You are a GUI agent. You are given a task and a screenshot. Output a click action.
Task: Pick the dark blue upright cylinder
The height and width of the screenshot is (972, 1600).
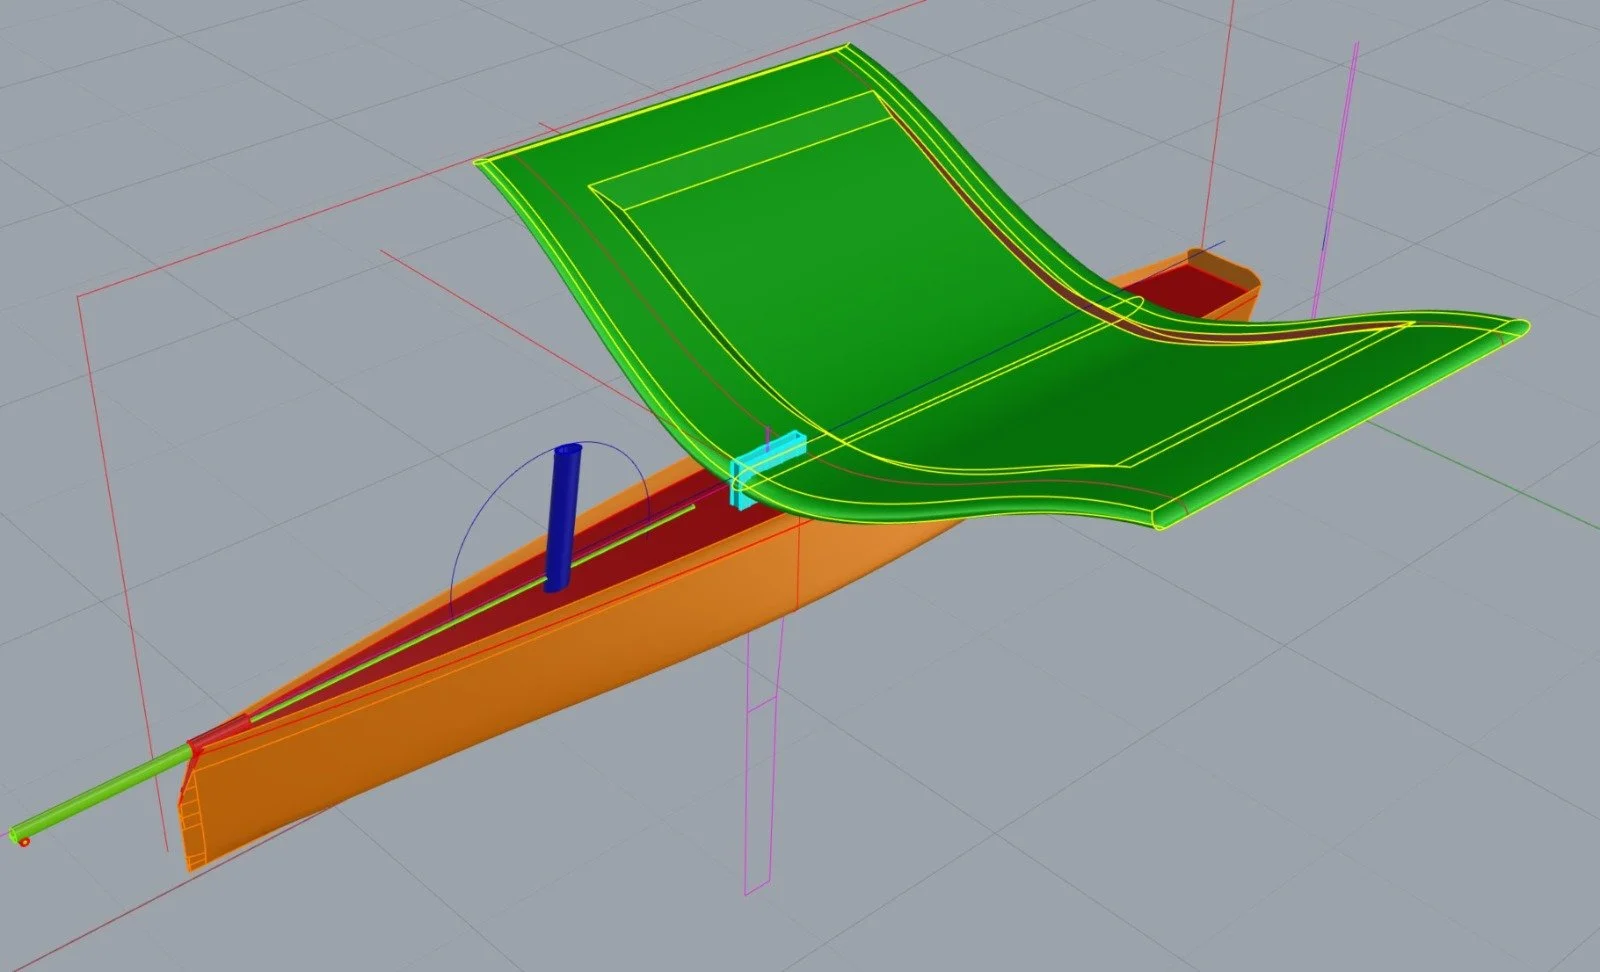point(563,518)
